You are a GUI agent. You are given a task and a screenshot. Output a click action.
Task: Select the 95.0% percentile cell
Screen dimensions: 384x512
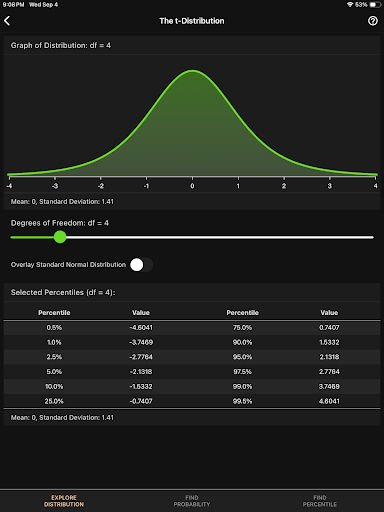click(x=242, y=357)
